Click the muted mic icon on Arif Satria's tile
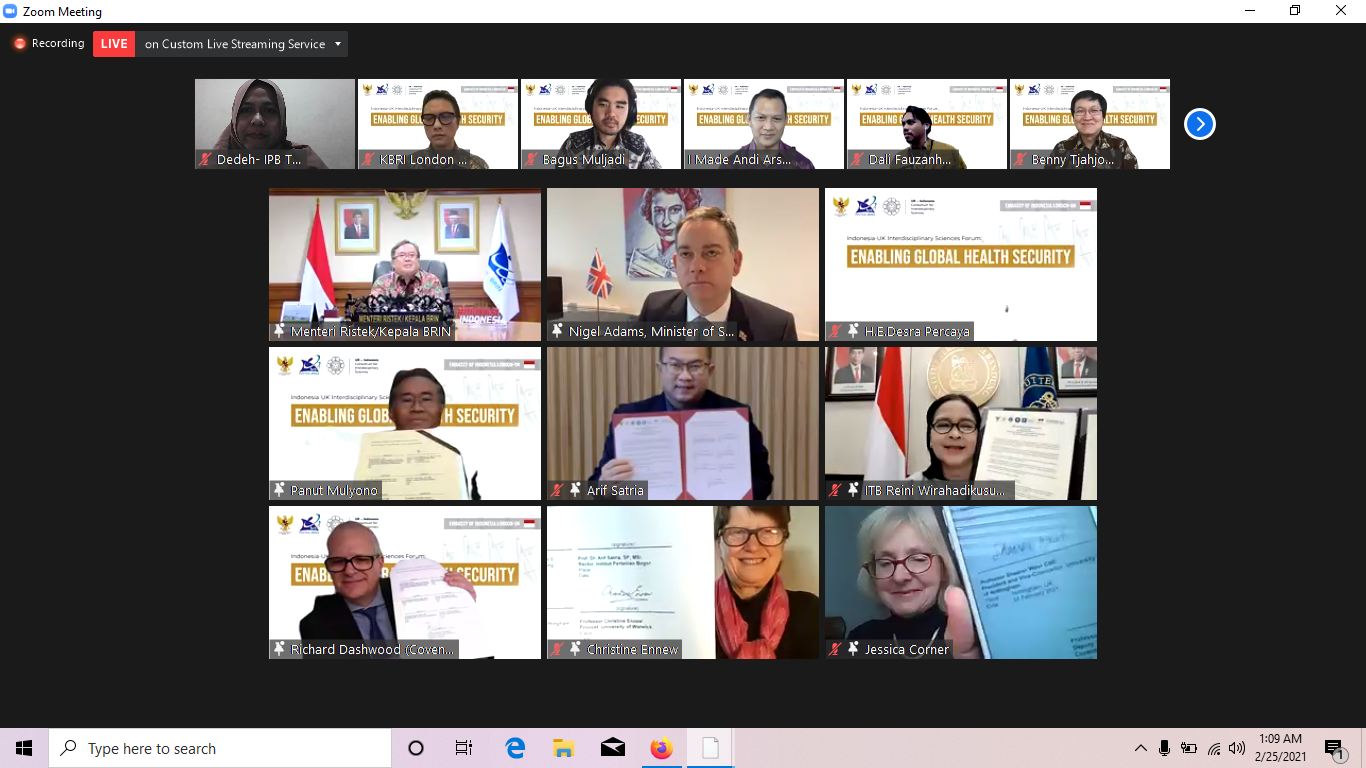Image resolution: width=1366 pixels, height=768 pixels. pyautogui.click(x=557, y=490)
